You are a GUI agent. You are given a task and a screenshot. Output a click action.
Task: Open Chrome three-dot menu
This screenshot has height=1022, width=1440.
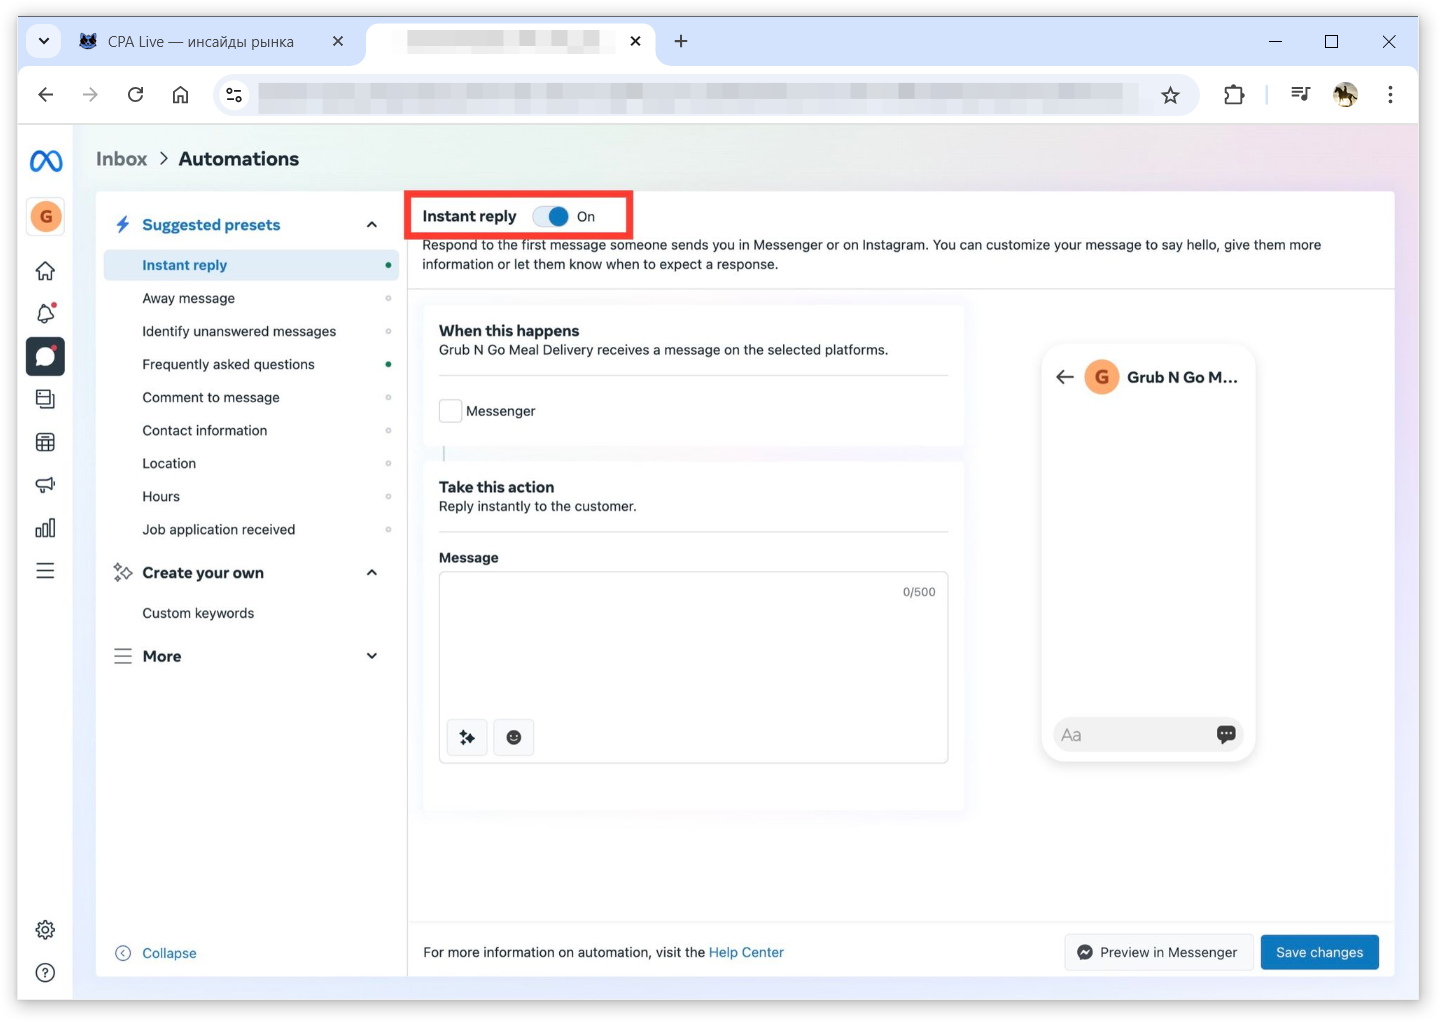[x=1390, y=94]
